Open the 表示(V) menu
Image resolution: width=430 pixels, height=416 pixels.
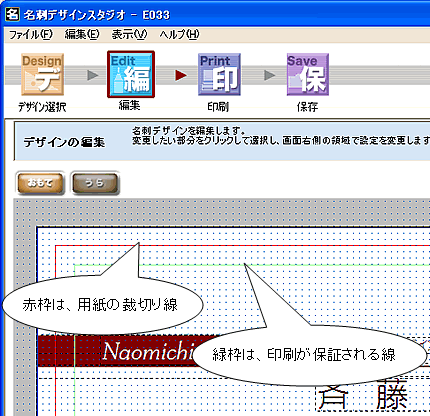[x=129, y=34]
